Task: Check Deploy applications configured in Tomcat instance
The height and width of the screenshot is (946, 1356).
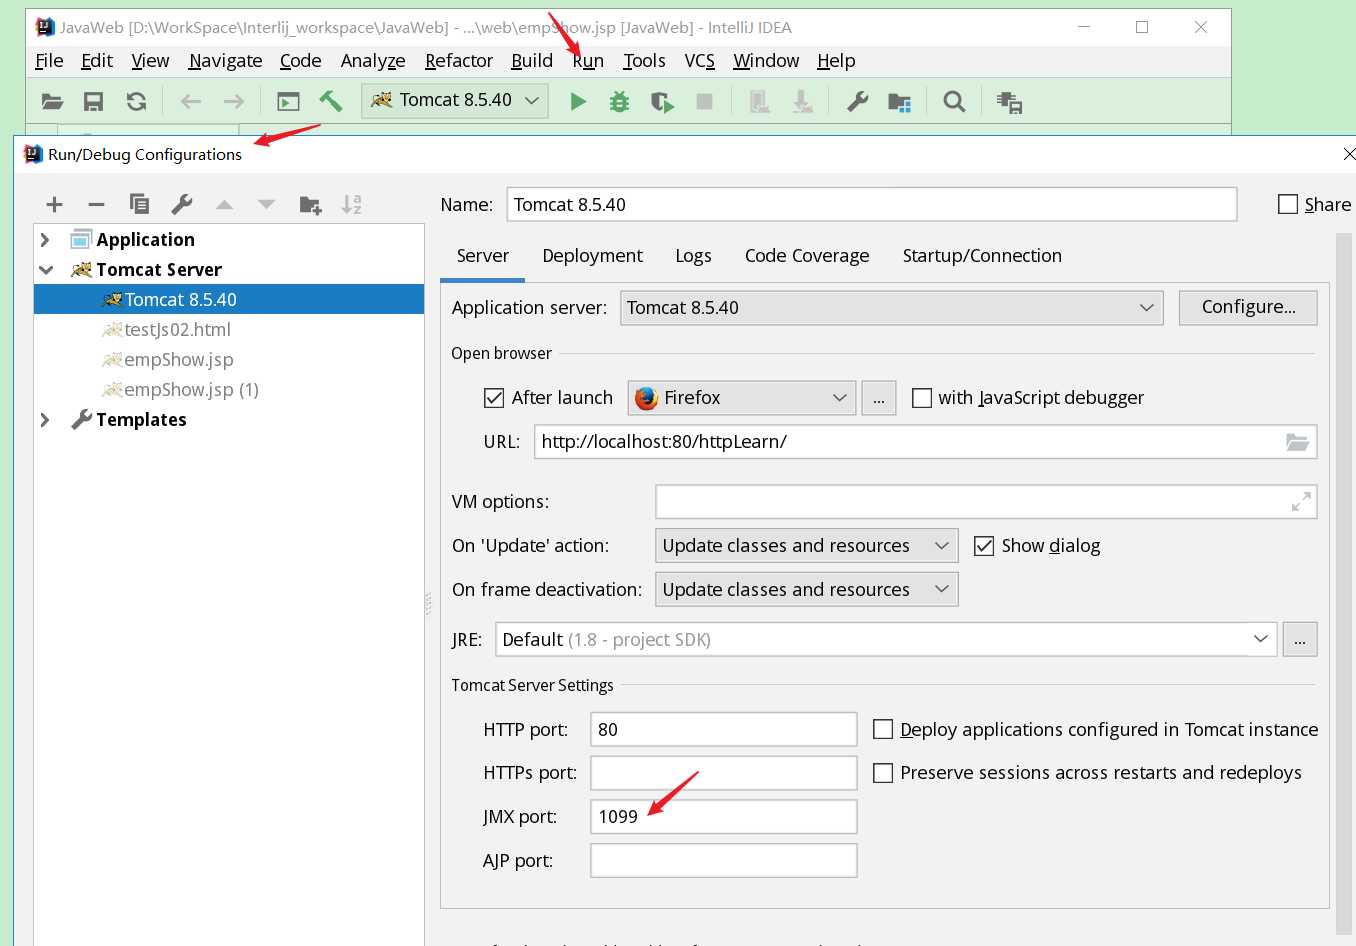Action: point(883,730)
